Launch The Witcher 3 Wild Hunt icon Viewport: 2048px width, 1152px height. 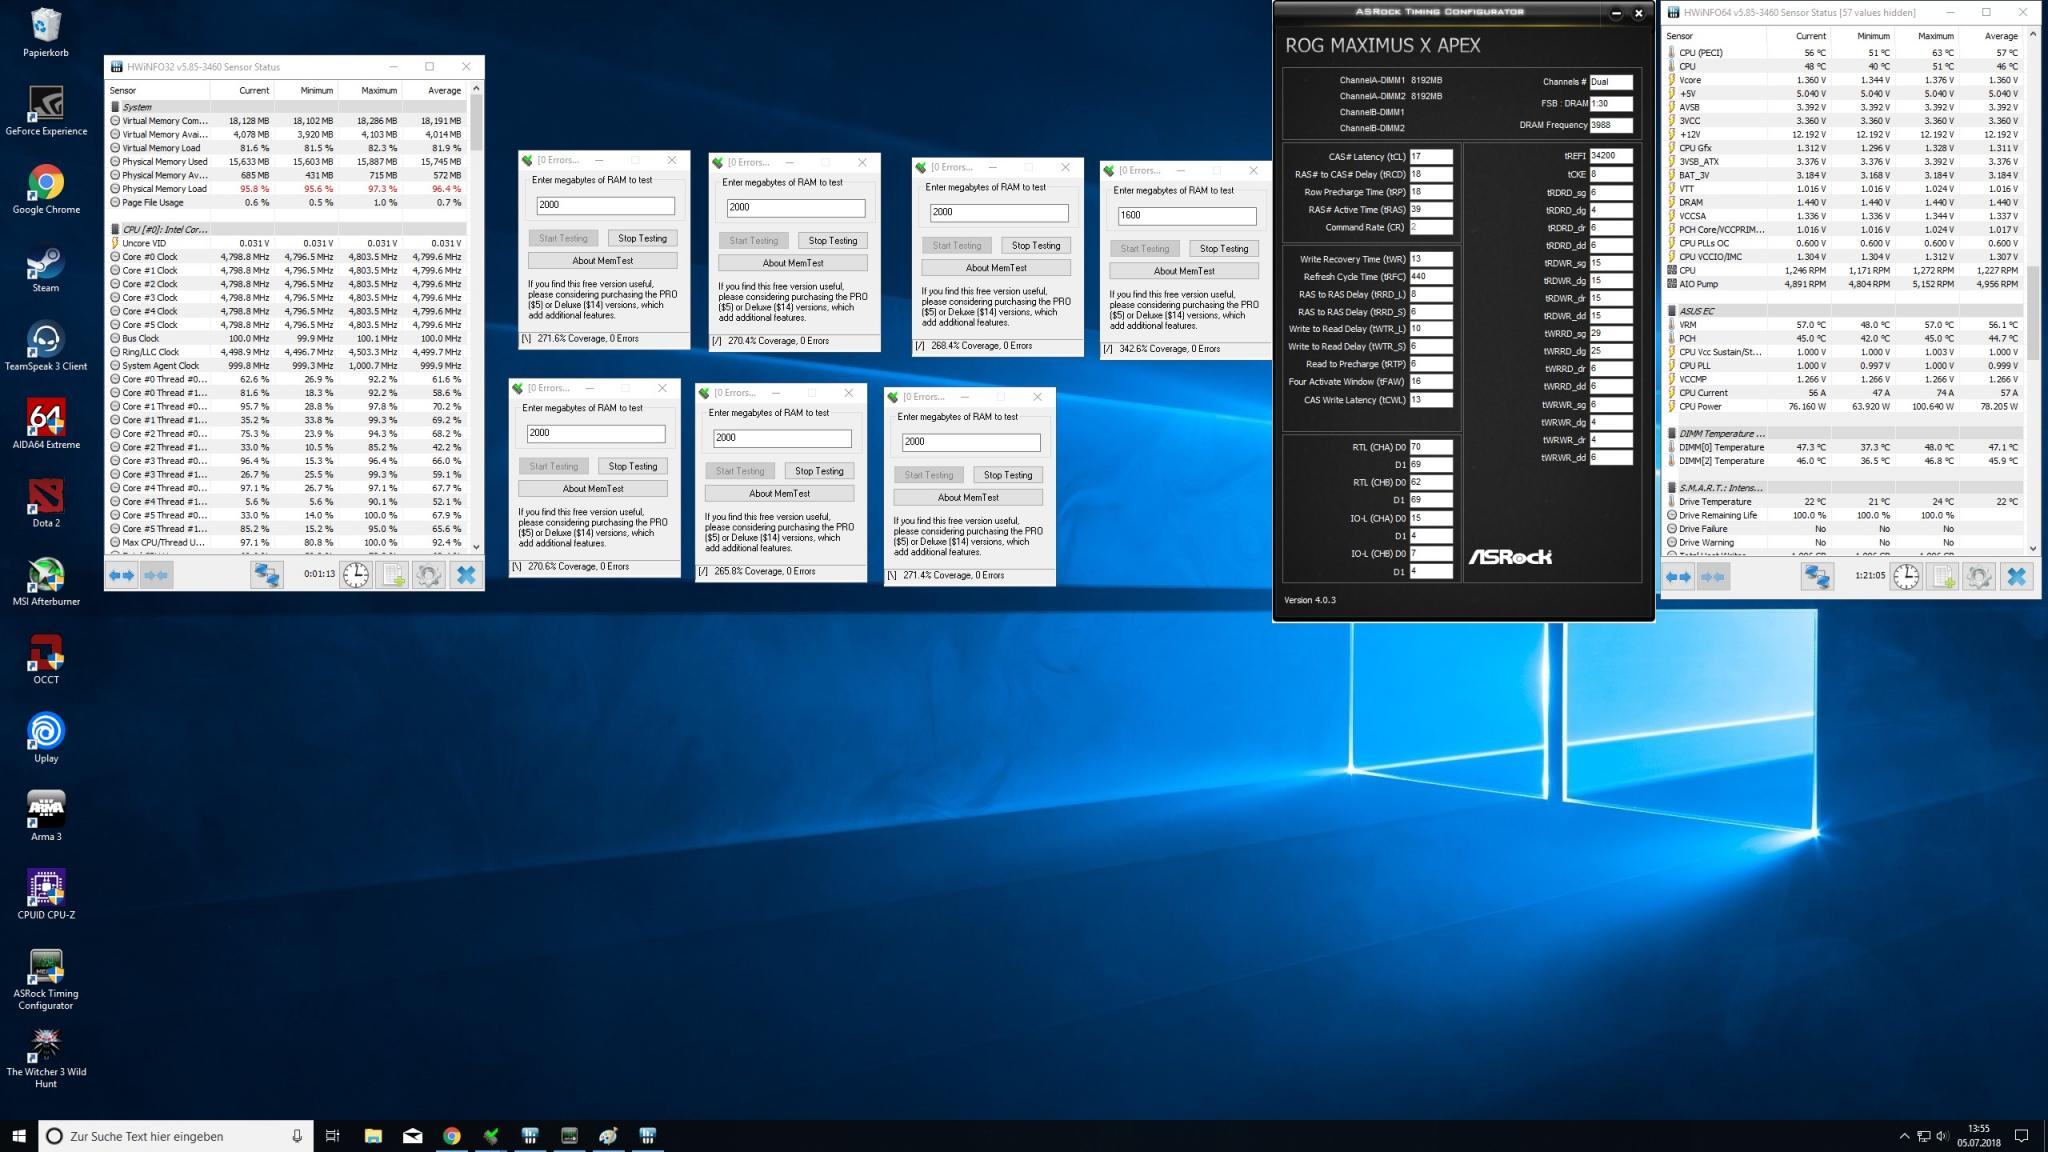click(46, 1058)
